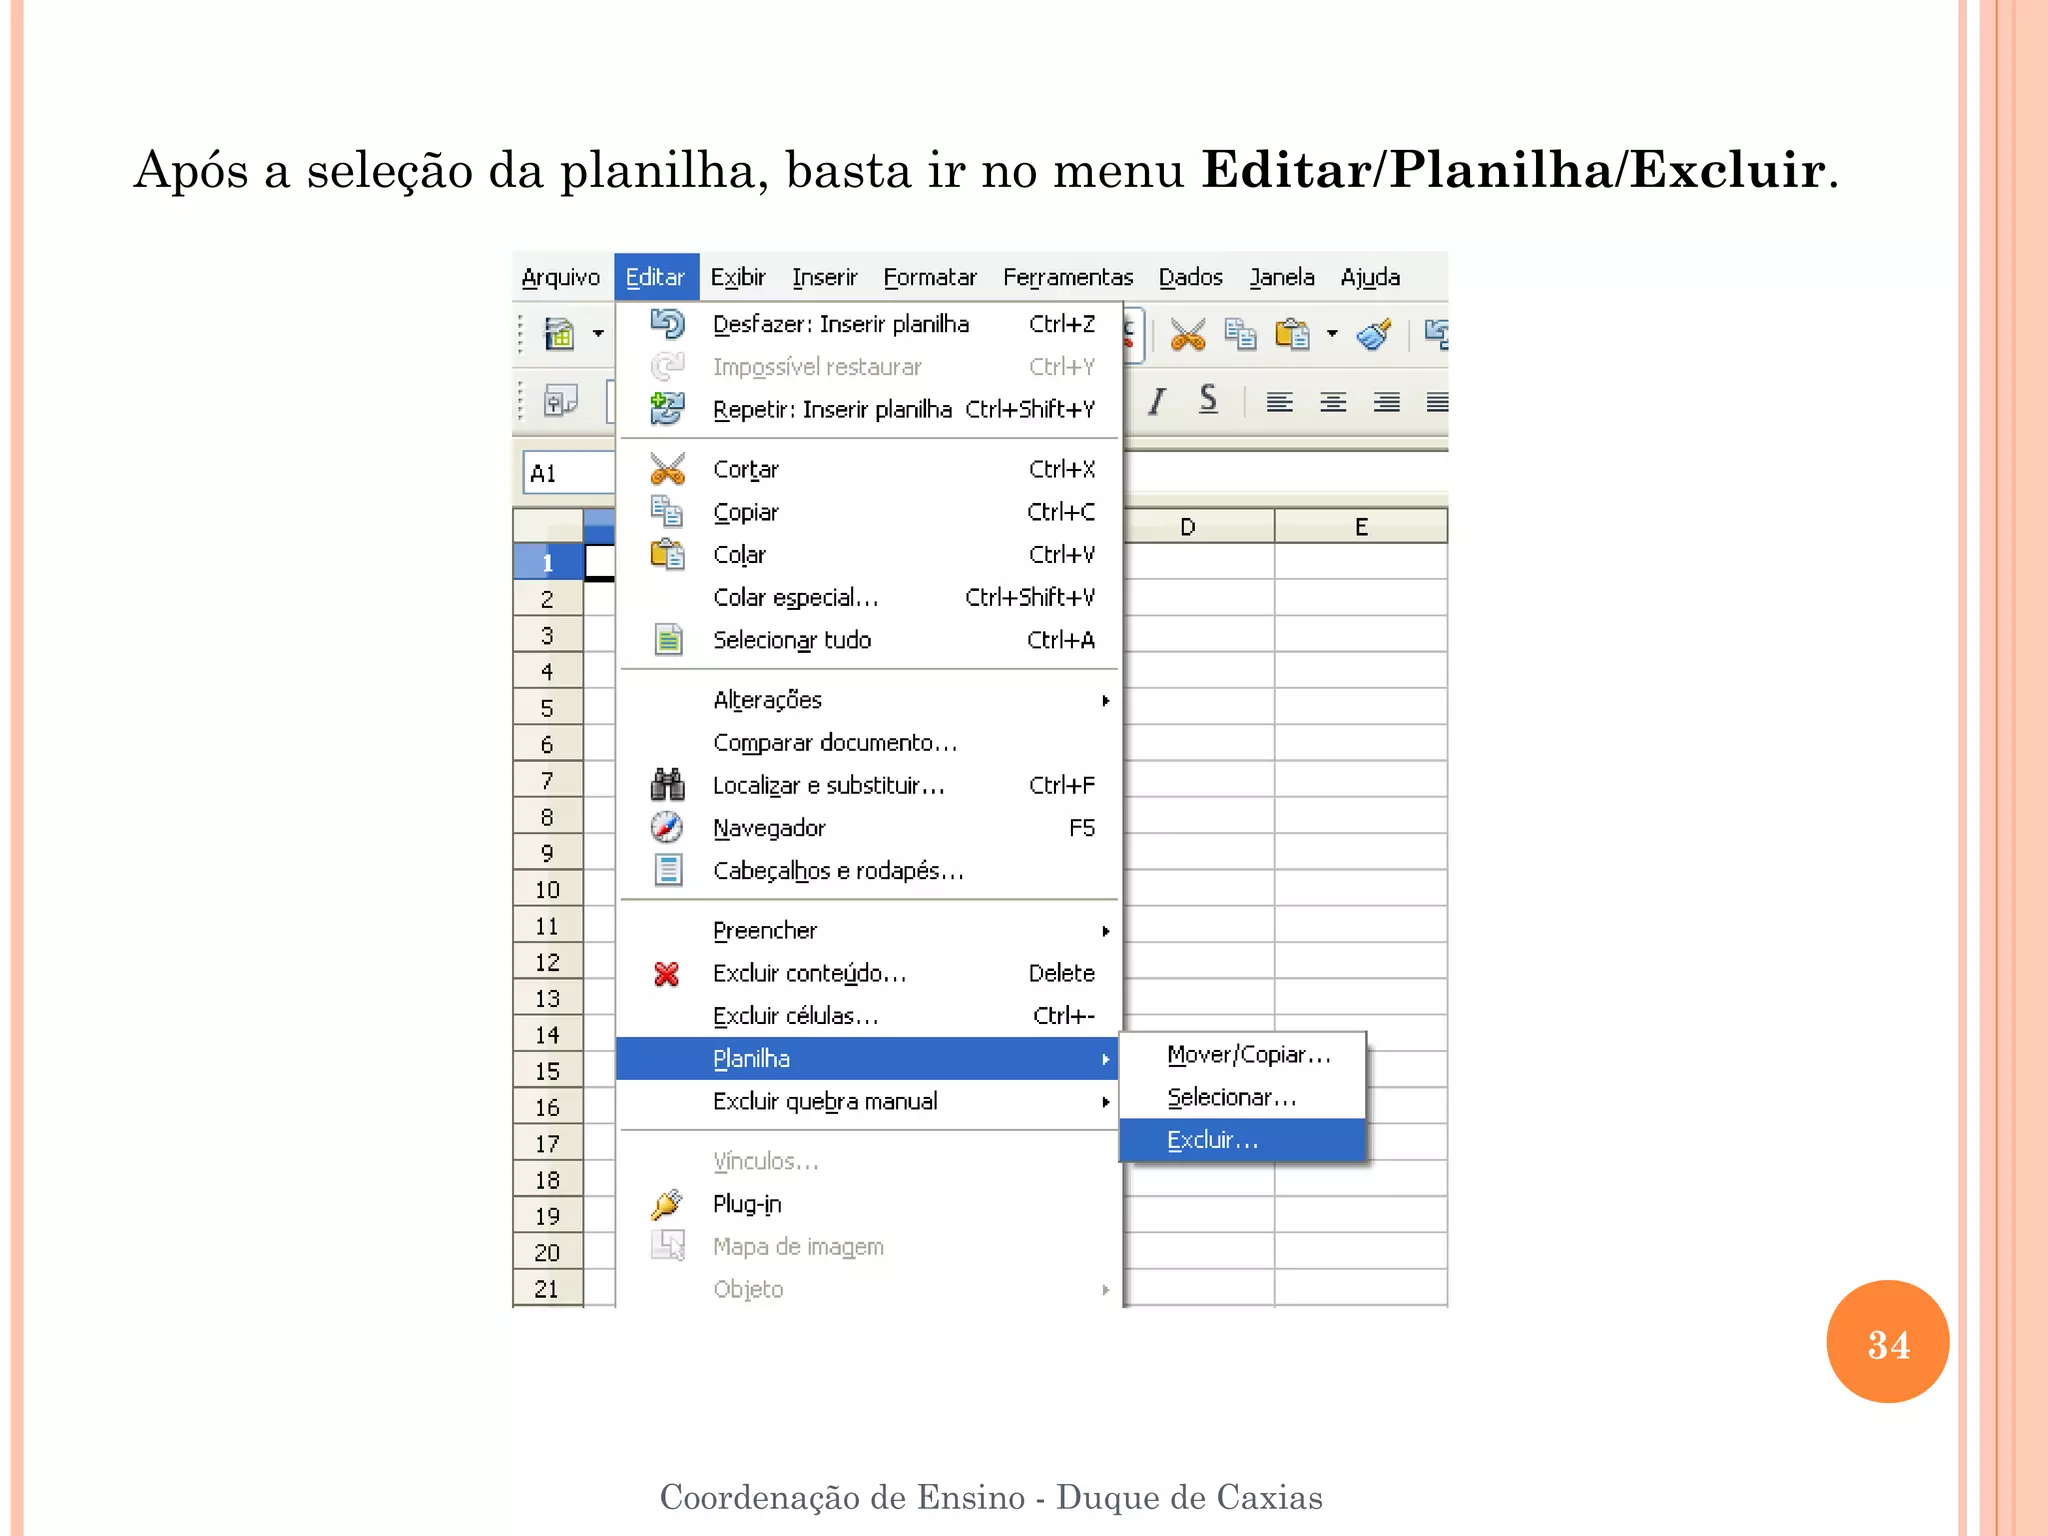
Task: Click the Align Right icon
Action: tap(1386, 402)
